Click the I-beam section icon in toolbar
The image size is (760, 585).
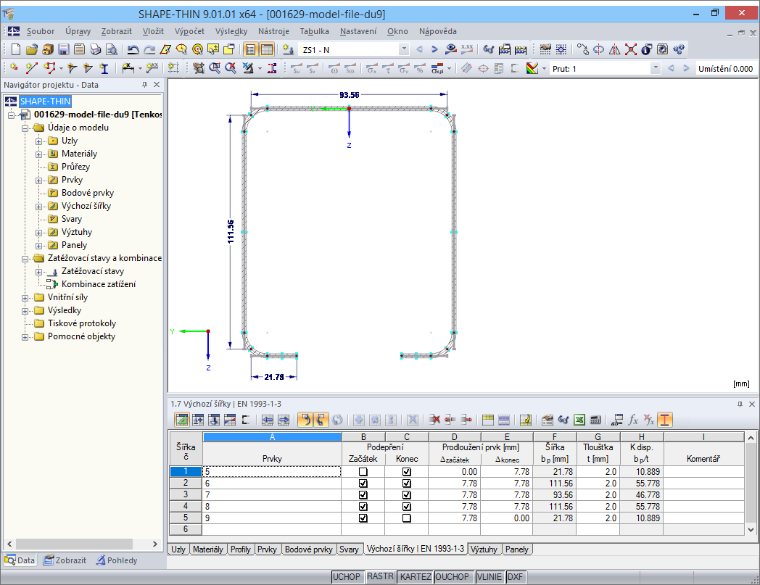(104, 68)
